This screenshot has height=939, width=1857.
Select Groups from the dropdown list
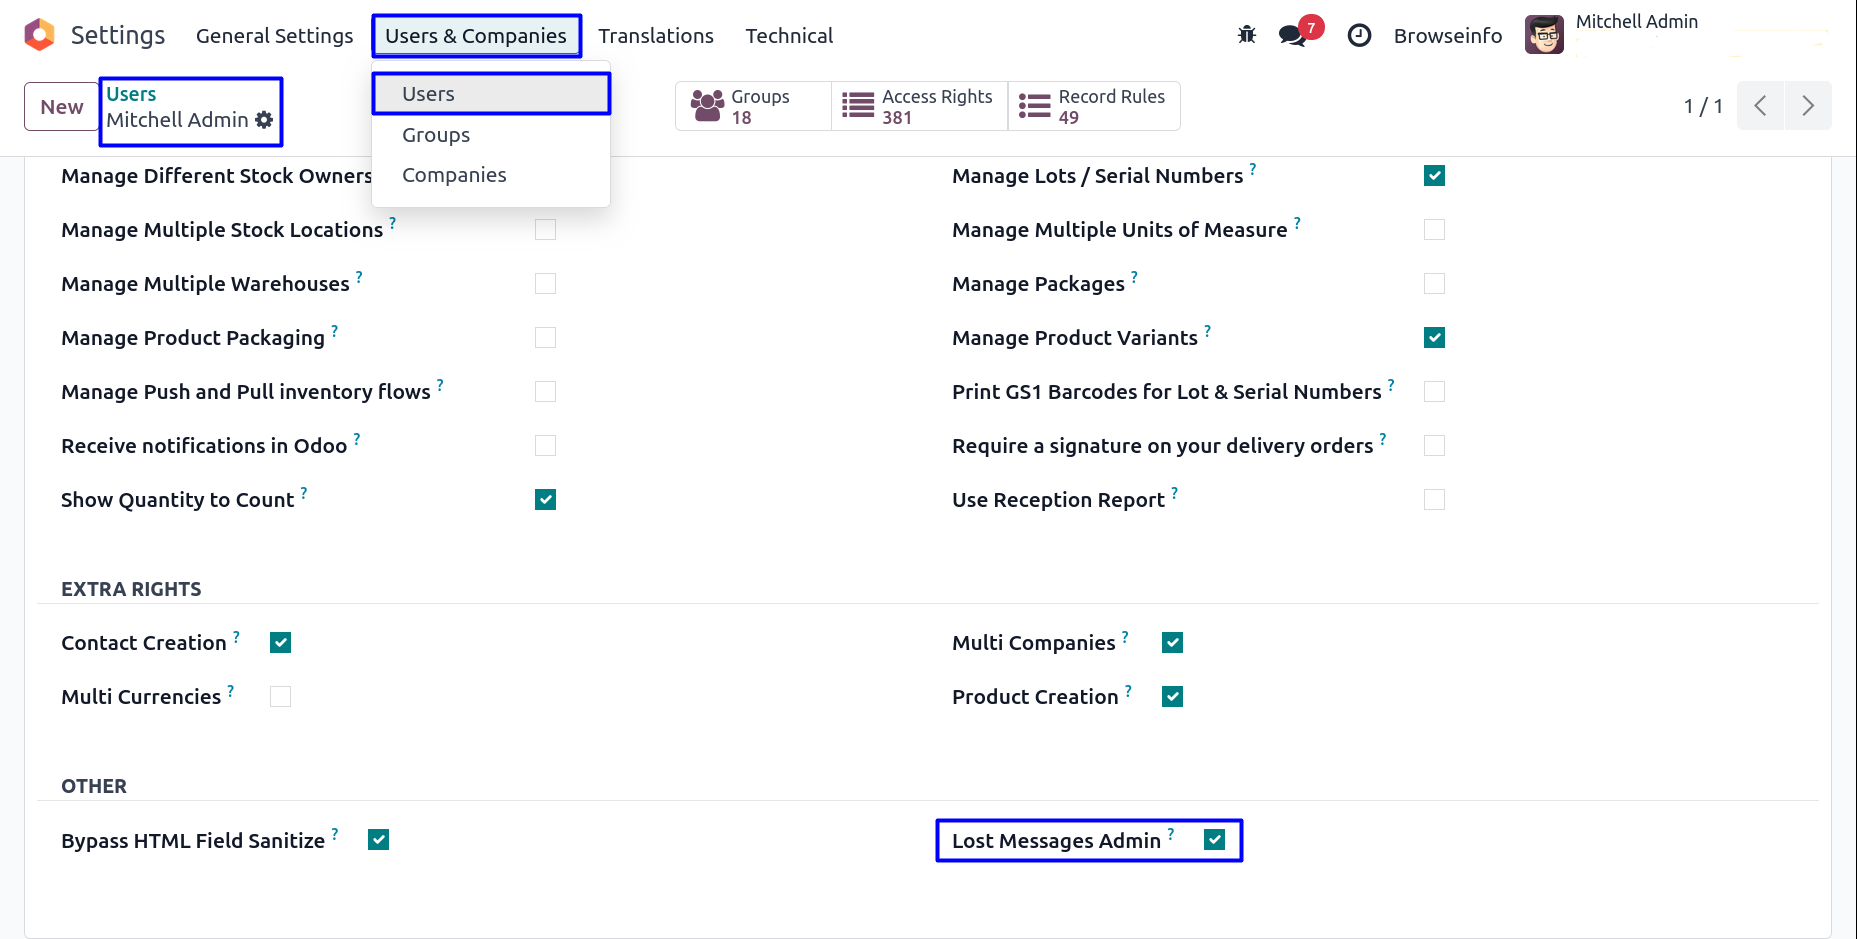436,135
